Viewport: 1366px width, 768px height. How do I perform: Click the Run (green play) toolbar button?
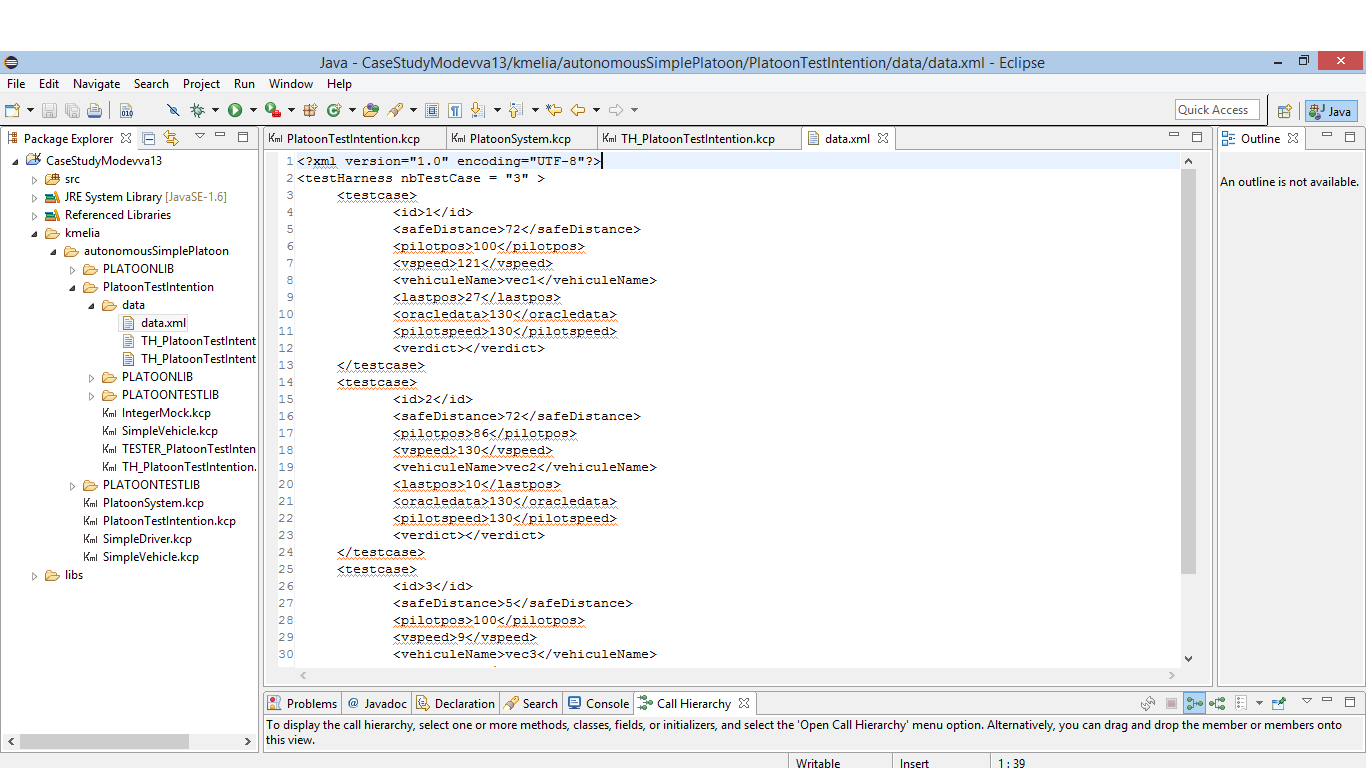(235, 110)
